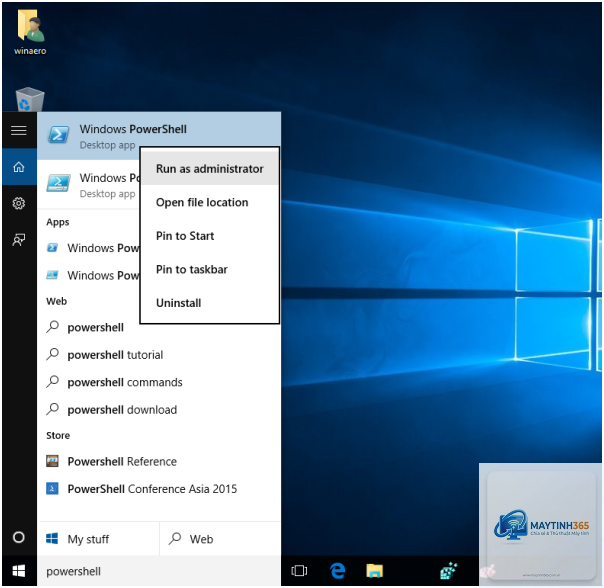
Task: Launch Microsoft Edge from taskbar
Action: point(337,571)
